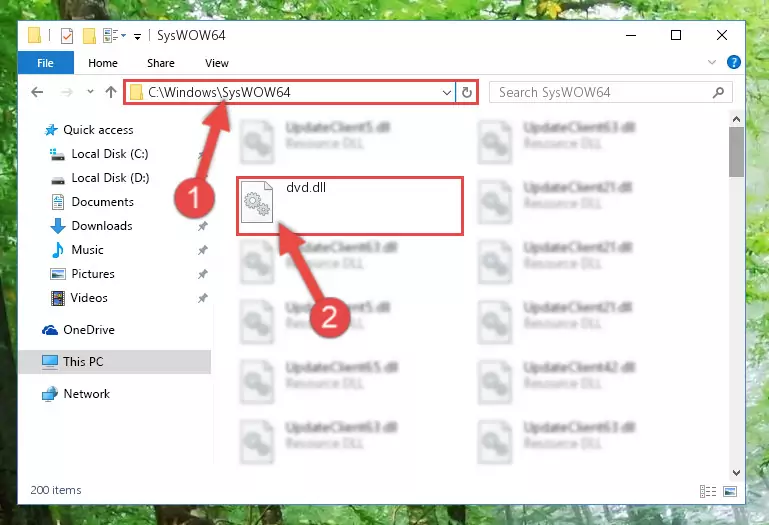Open Music folder in sidebar

tap(87, 250)
